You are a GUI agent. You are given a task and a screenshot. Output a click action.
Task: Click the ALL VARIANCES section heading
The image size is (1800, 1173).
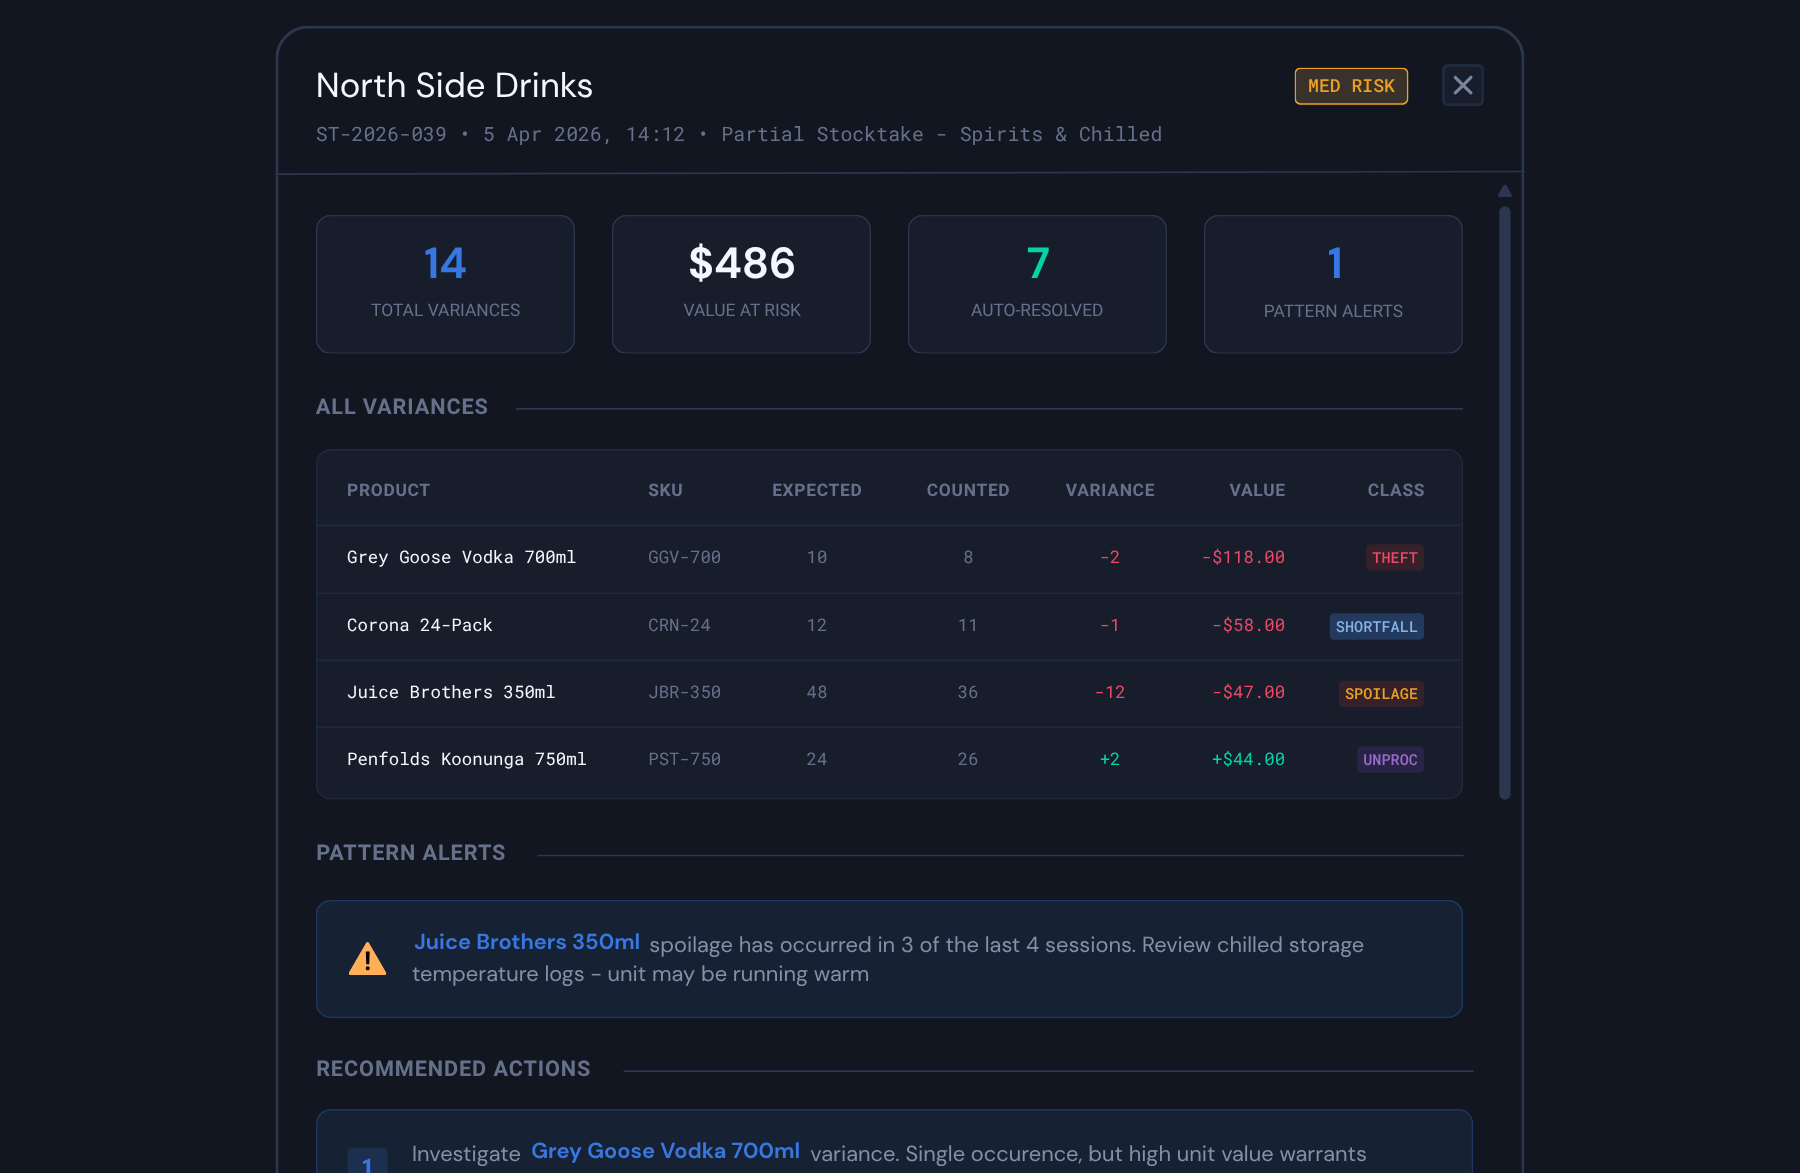point(402,407)
